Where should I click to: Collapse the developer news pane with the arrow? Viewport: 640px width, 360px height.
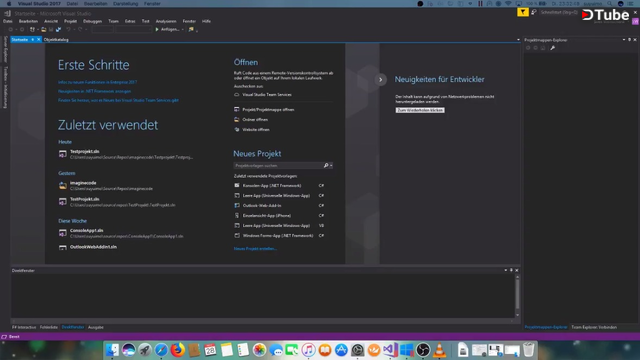[x=380, y=80]
